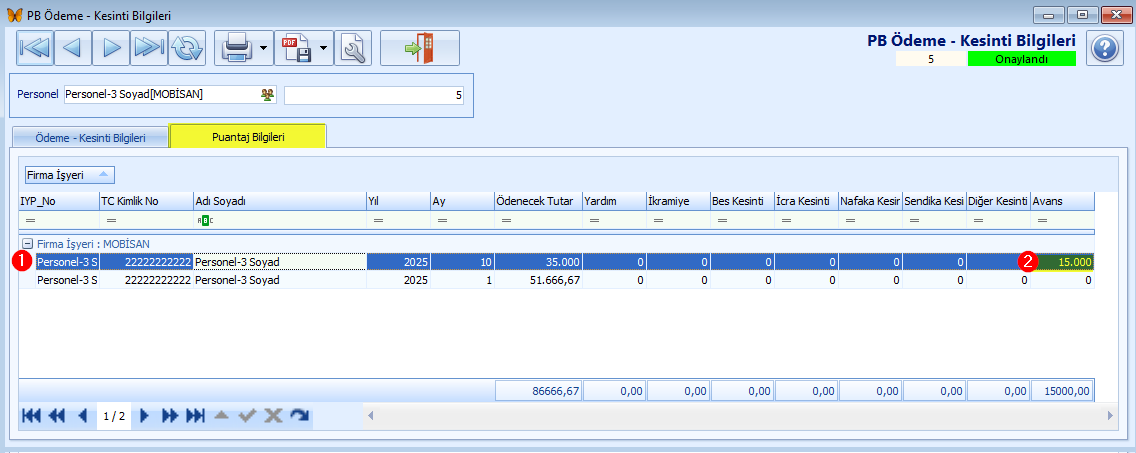Go to the first record in toolbar

34,47
